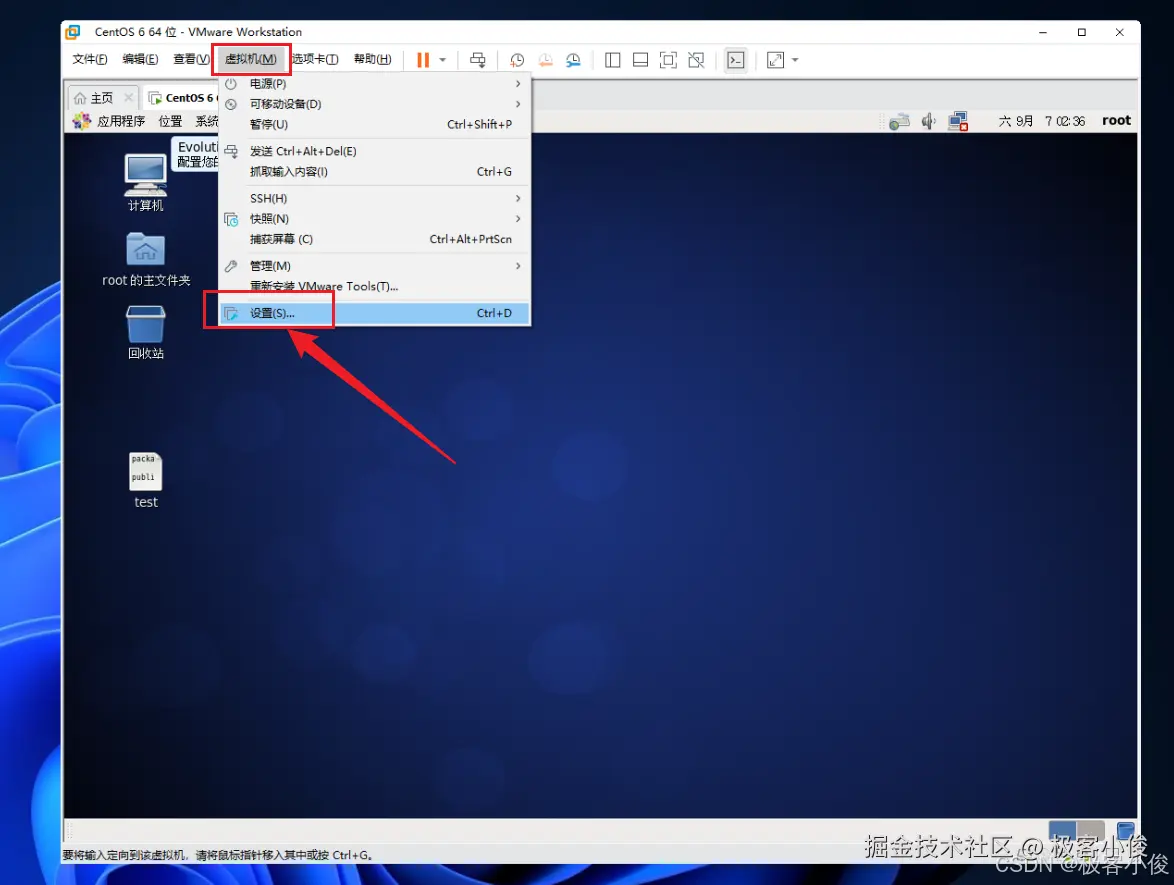The height and width of the screenshot is (885, 1174).
Task: Click the stretch guest display icon
Action: 776,60
